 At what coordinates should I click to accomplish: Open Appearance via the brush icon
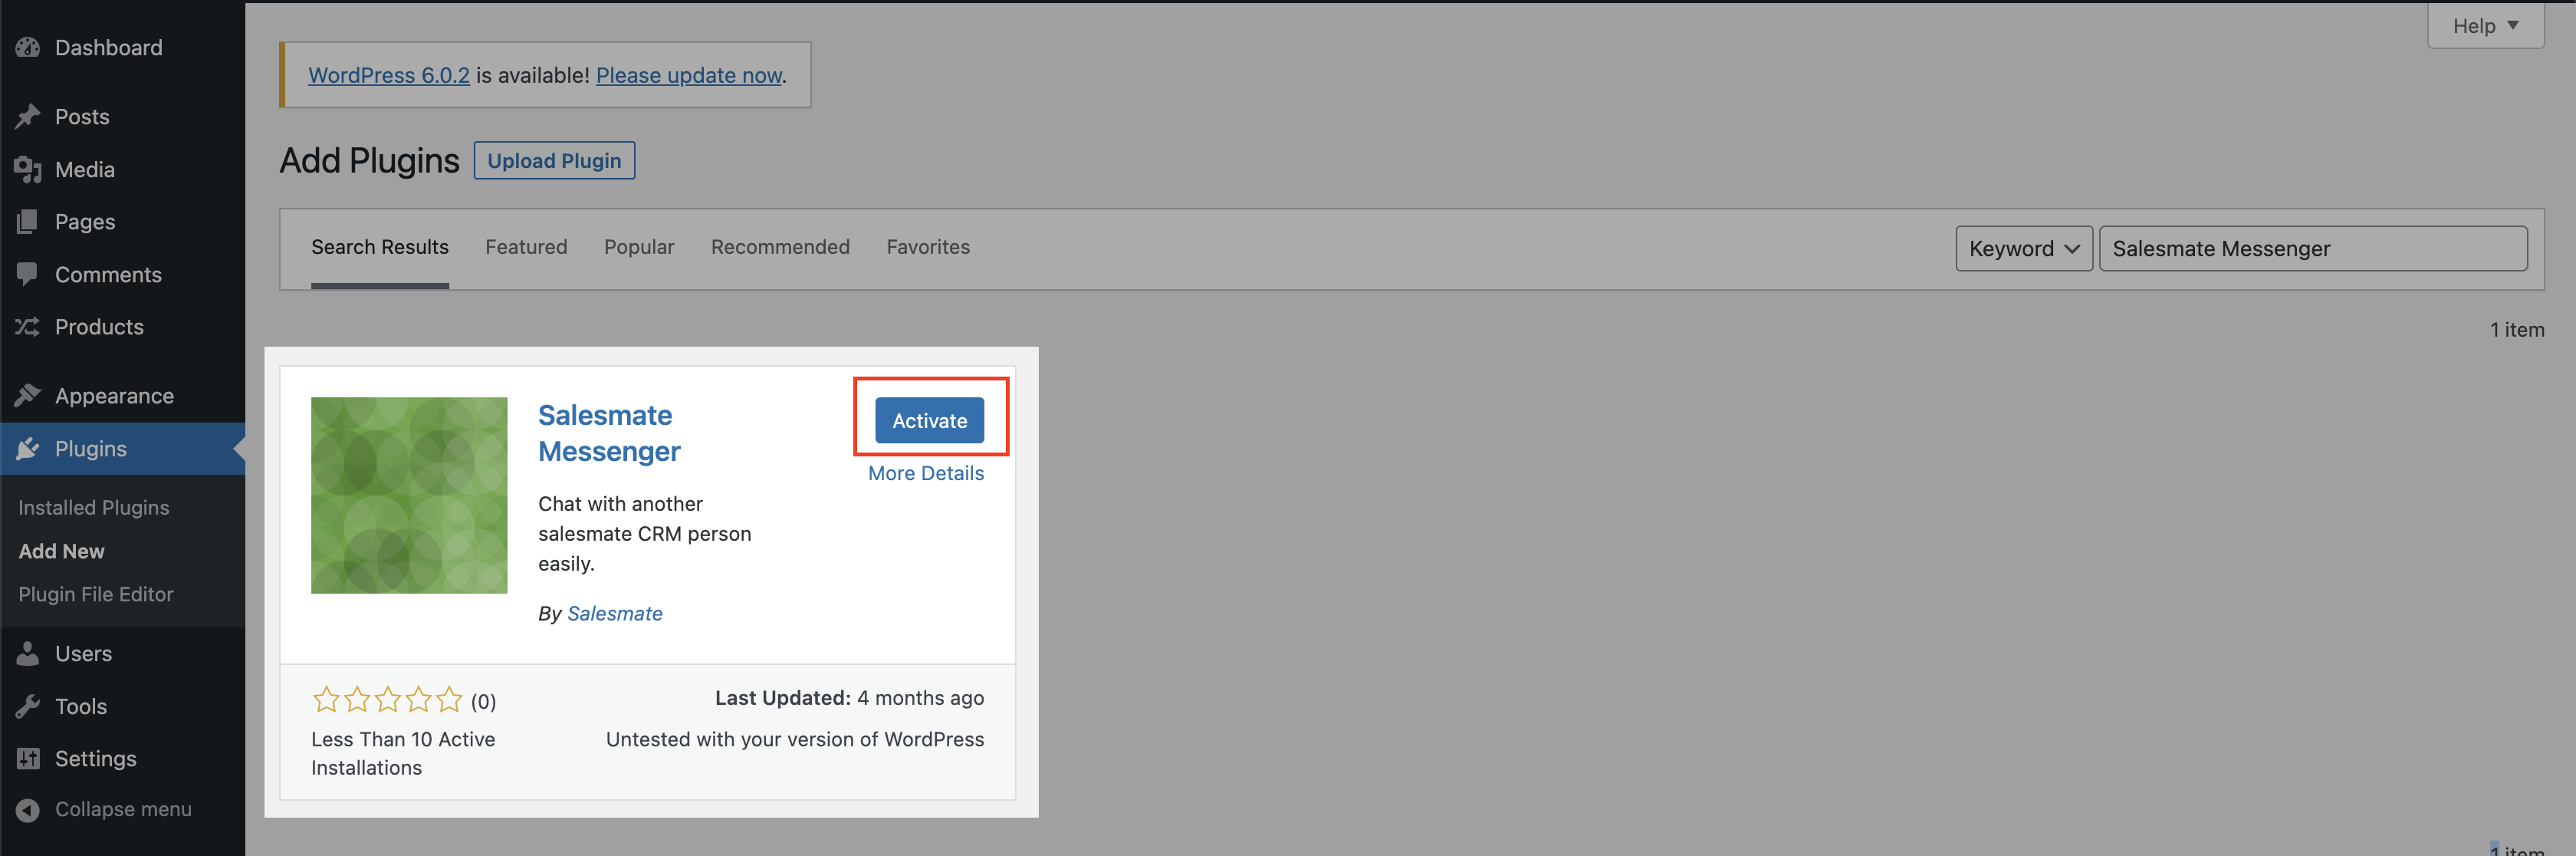tap(28, 395)
